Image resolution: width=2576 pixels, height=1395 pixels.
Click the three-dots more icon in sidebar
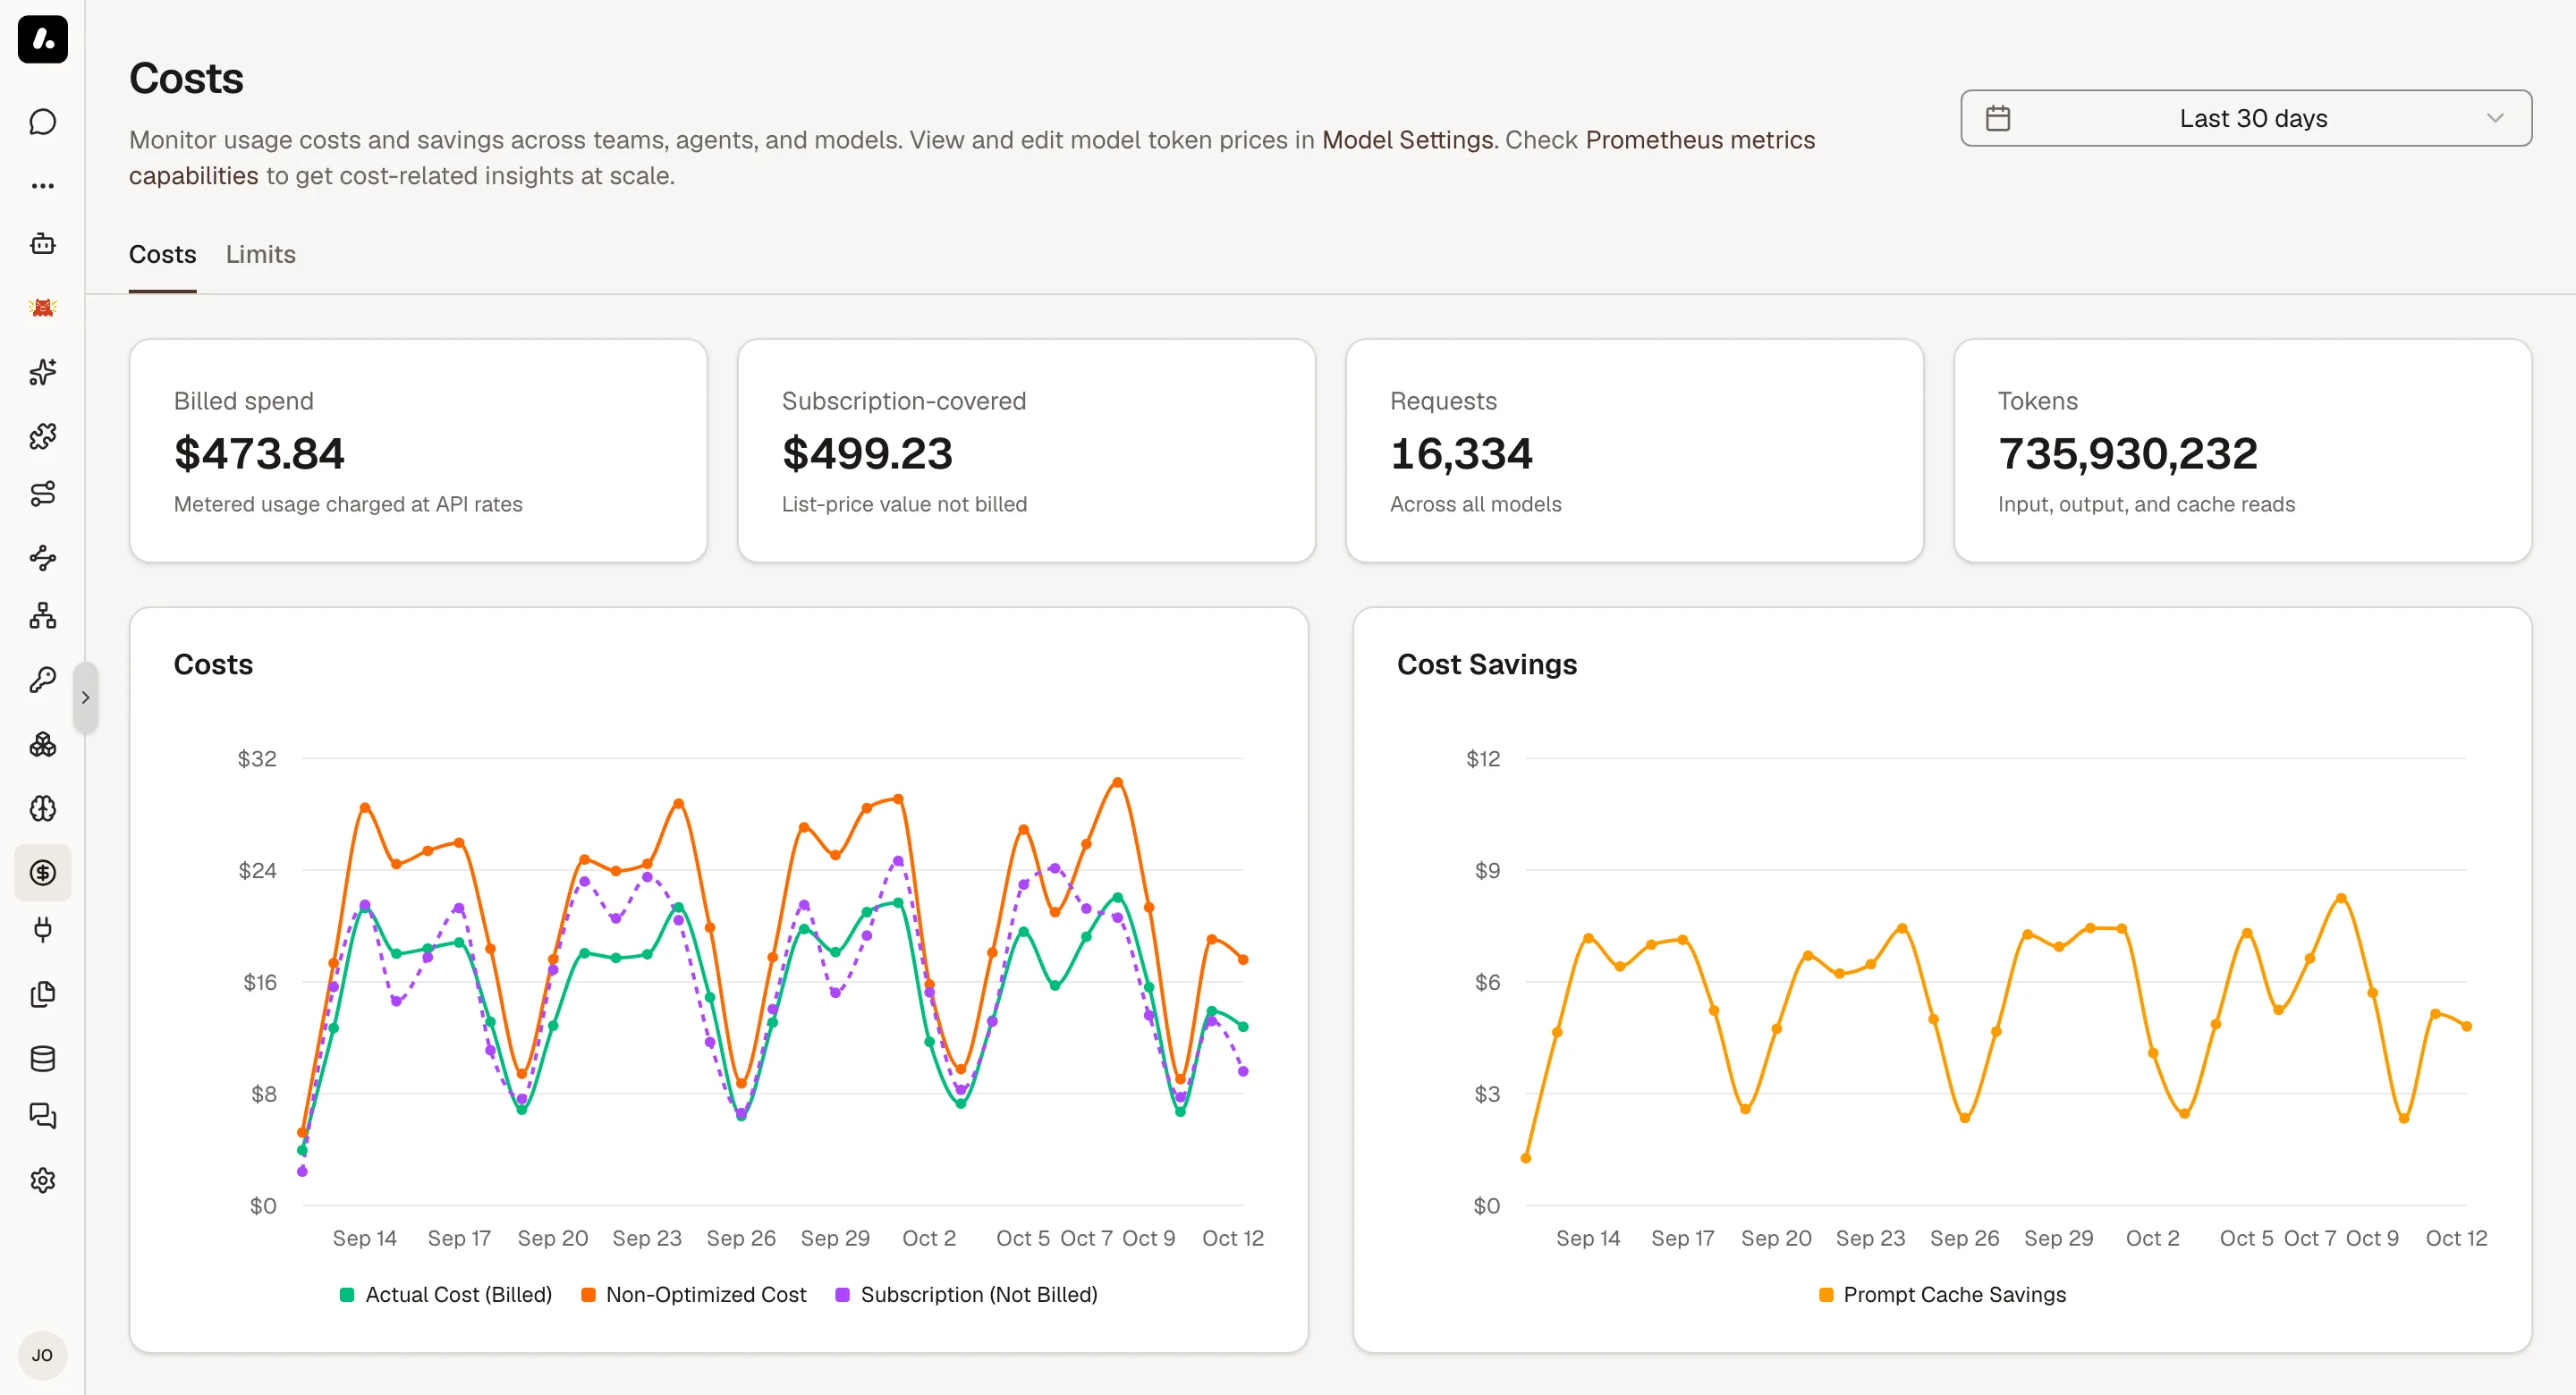point(42,185)
